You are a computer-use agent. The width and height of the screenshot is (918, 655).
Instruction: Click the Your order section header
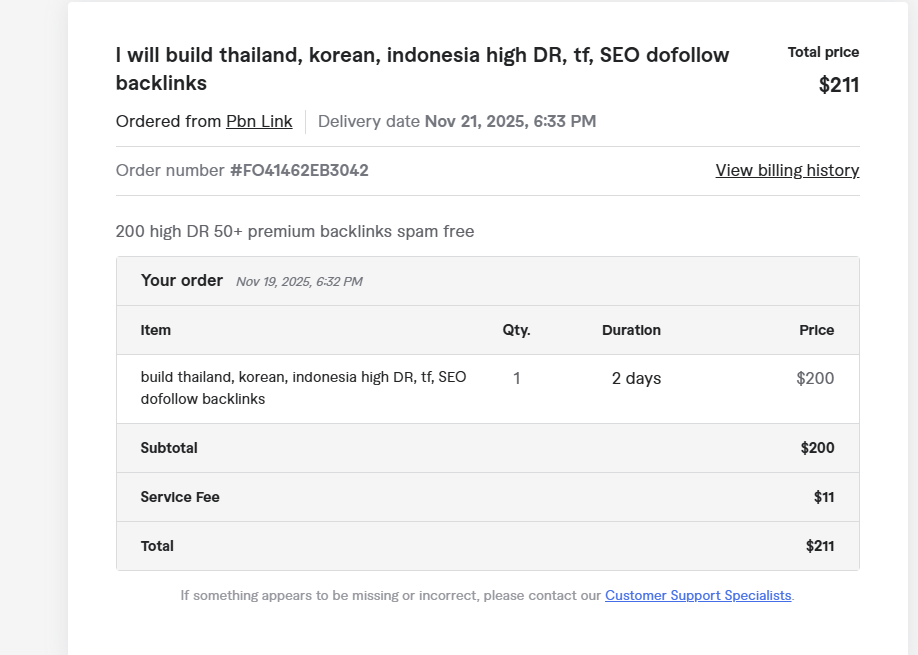tap(182, 281)
